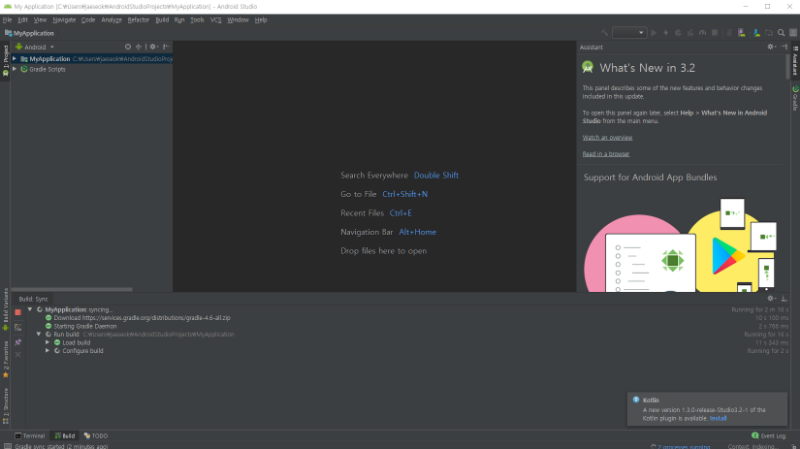
Task: Open the Refactor menu
Action: [x=138, y=20]
